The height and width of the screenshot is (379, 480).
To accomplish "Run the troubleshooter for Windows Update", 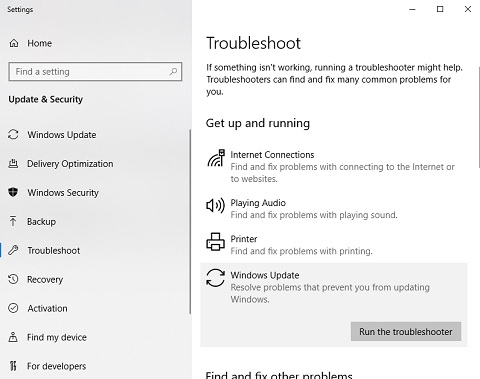I will [x=406, y=331].
